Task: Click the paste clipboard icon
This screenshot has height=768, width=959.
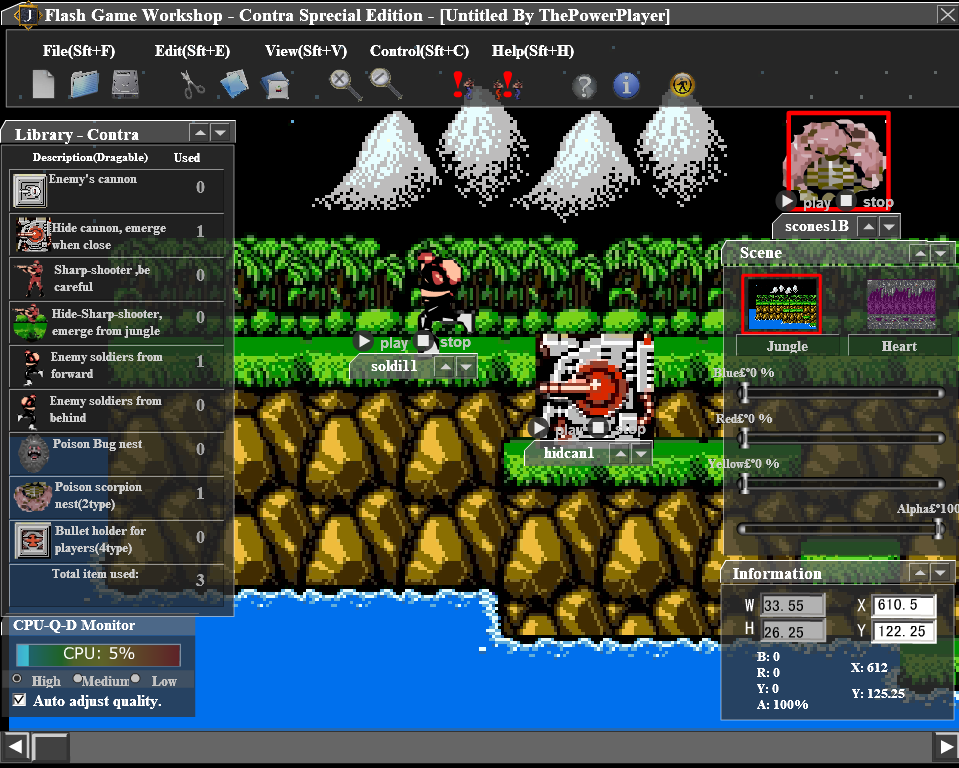Action: click(275, 86)
